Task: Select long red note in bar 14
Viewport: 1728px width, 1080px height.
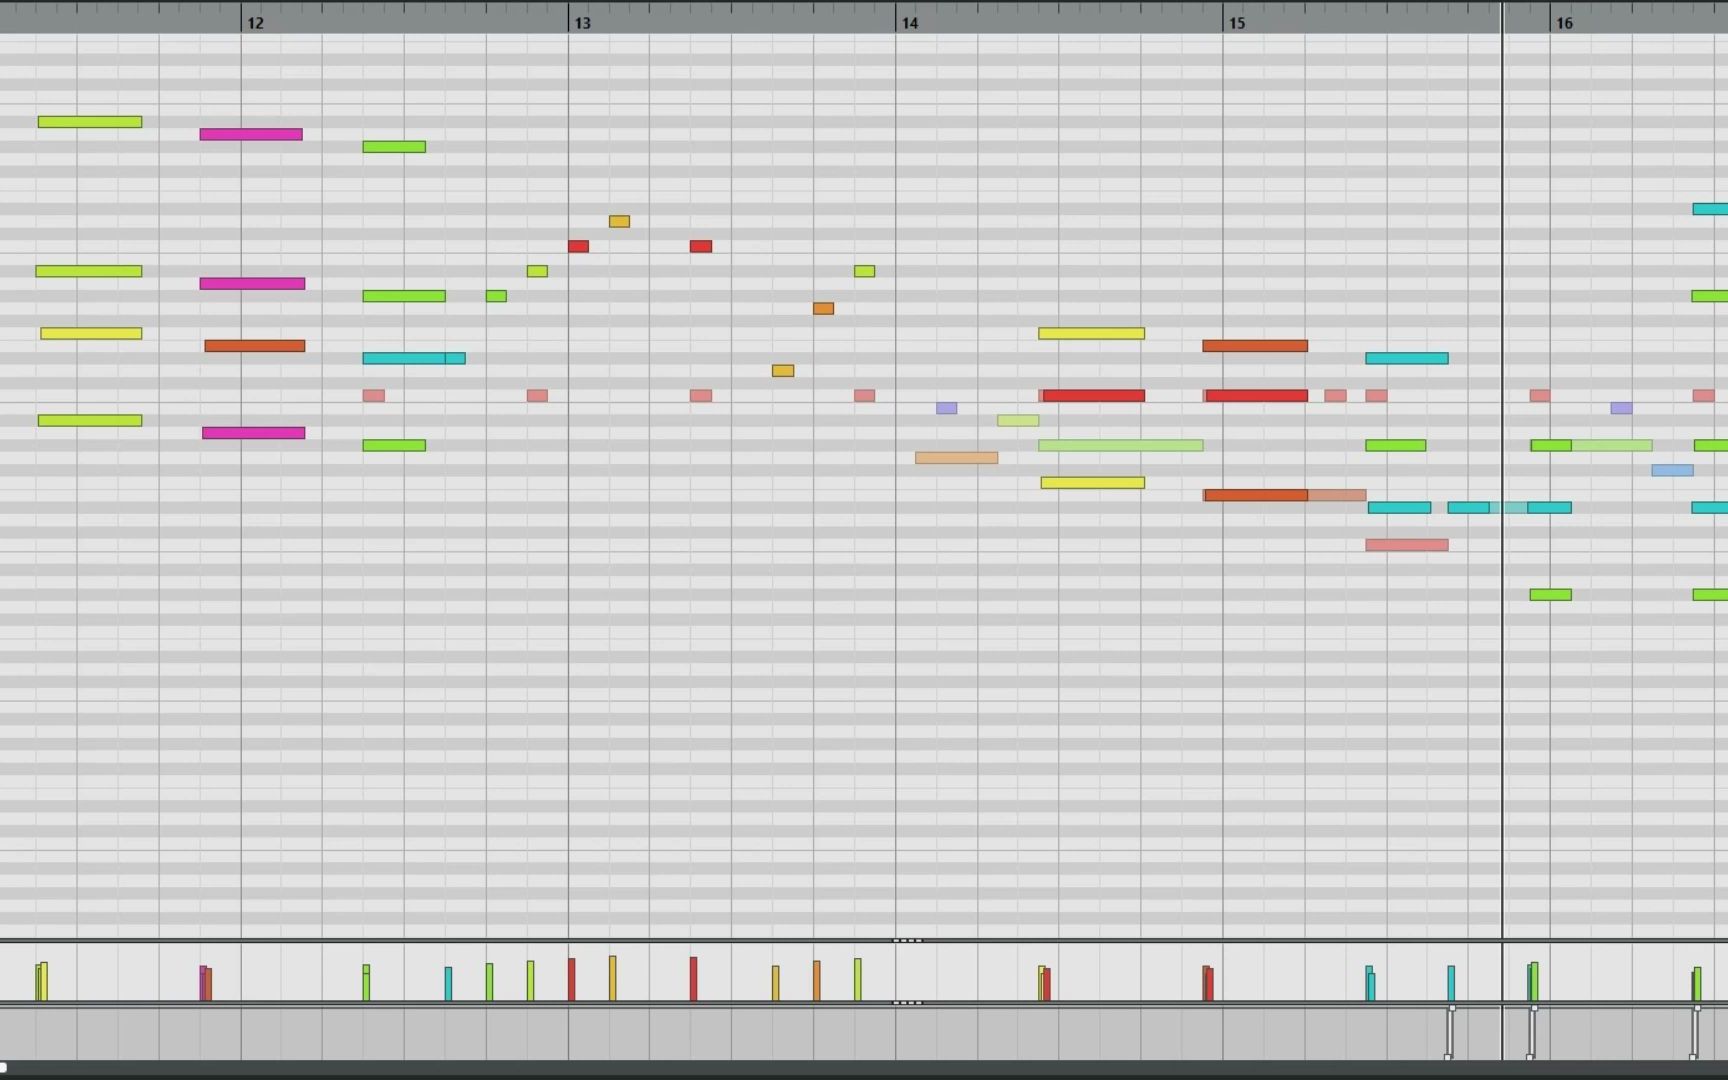Action: point(1092,396)
